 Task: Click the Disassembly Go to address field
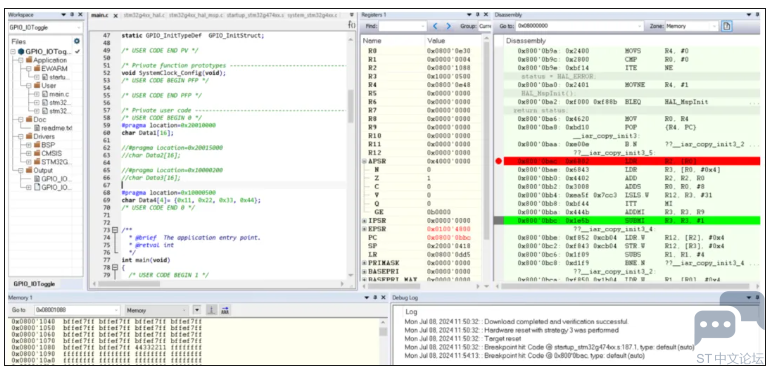click(x=579, y=26)
